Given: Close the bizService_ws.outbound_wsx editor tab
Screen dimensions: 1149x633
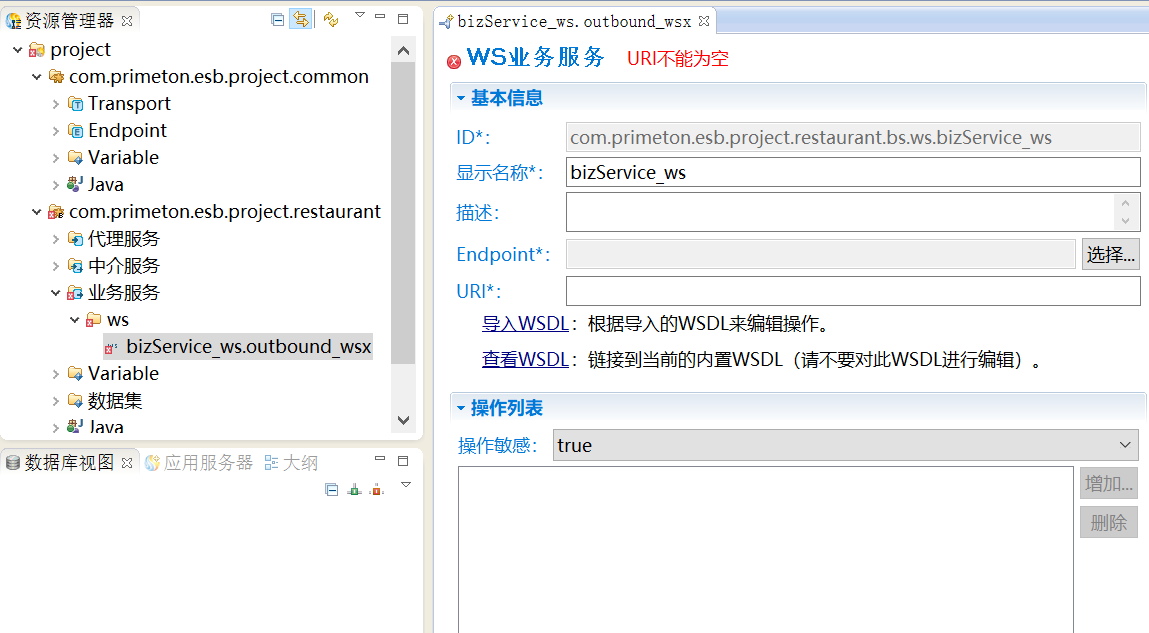Looking at the screenshot, I should coord(703,21).
